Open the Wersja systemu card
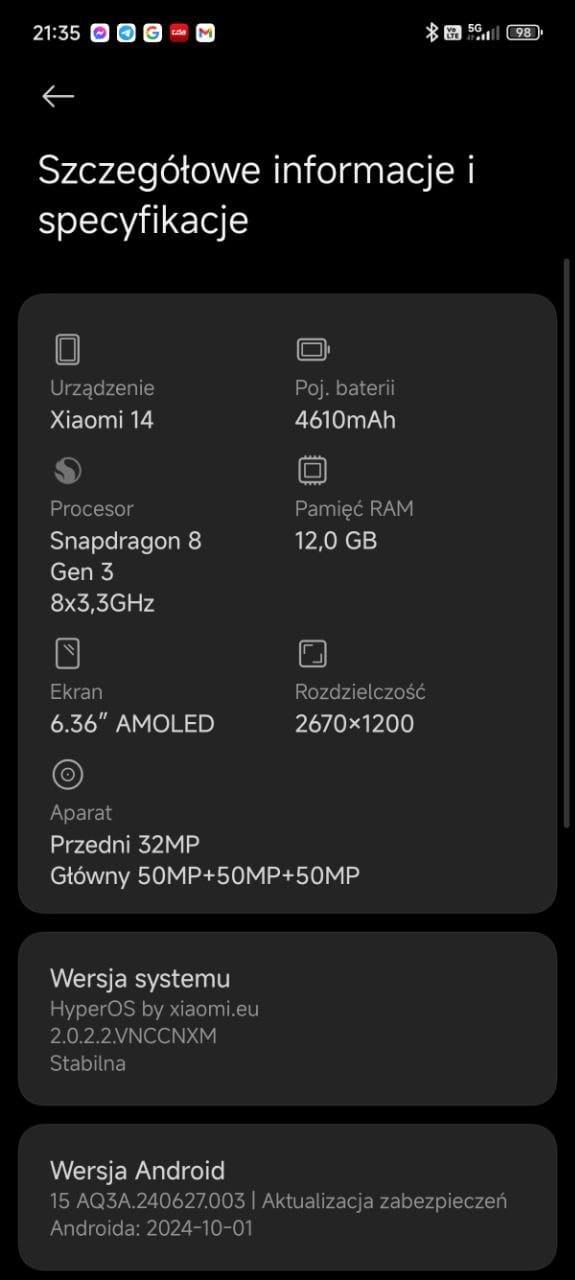Image resolution: width=575 pixels, height=1280 pixels. tap(287, 1018)
